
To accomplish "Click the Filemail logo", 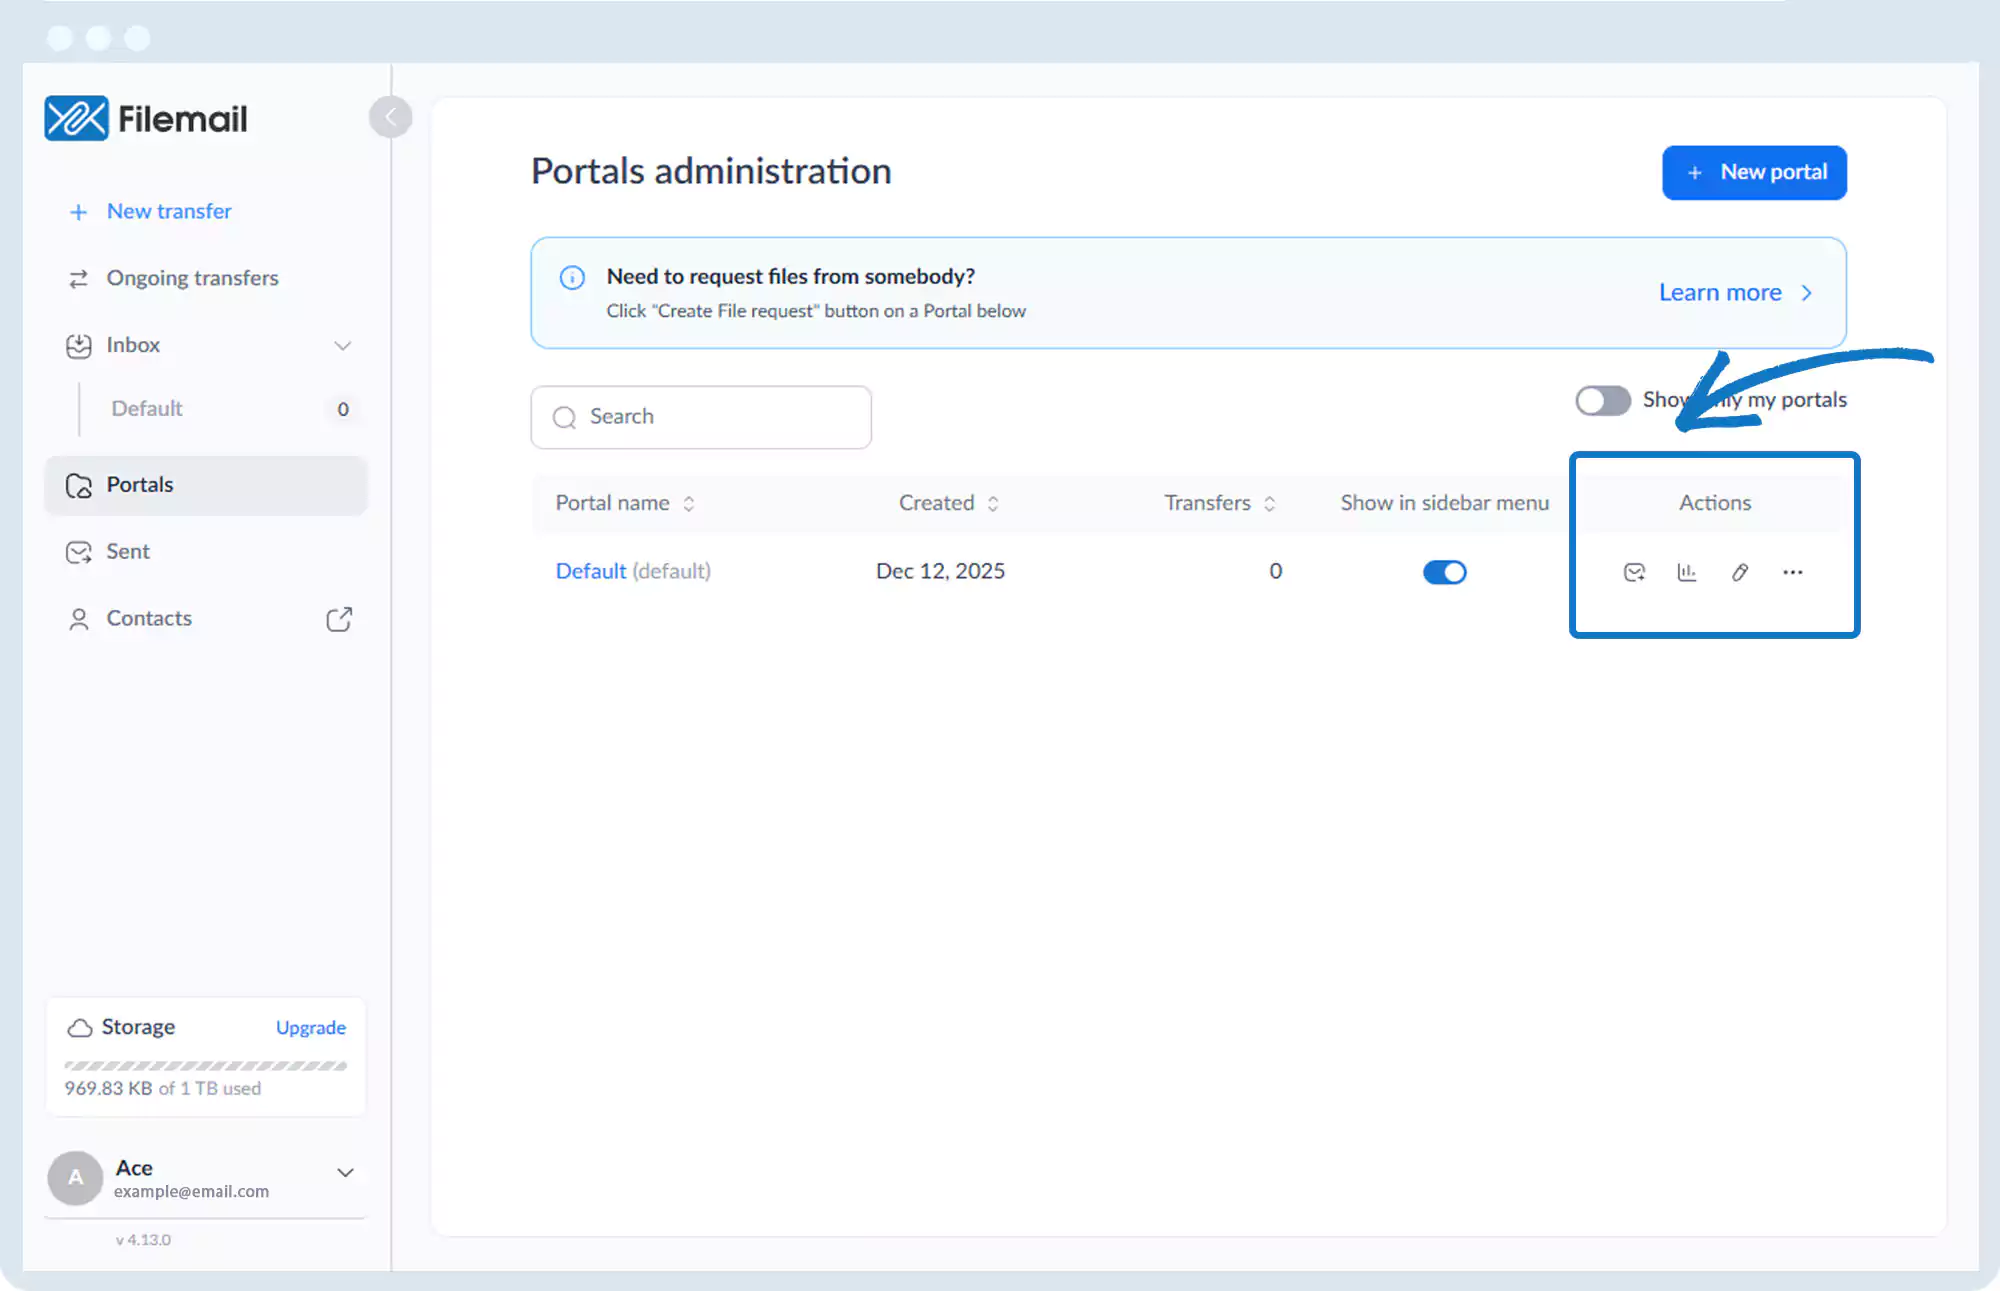I will (x=146, y=119).
